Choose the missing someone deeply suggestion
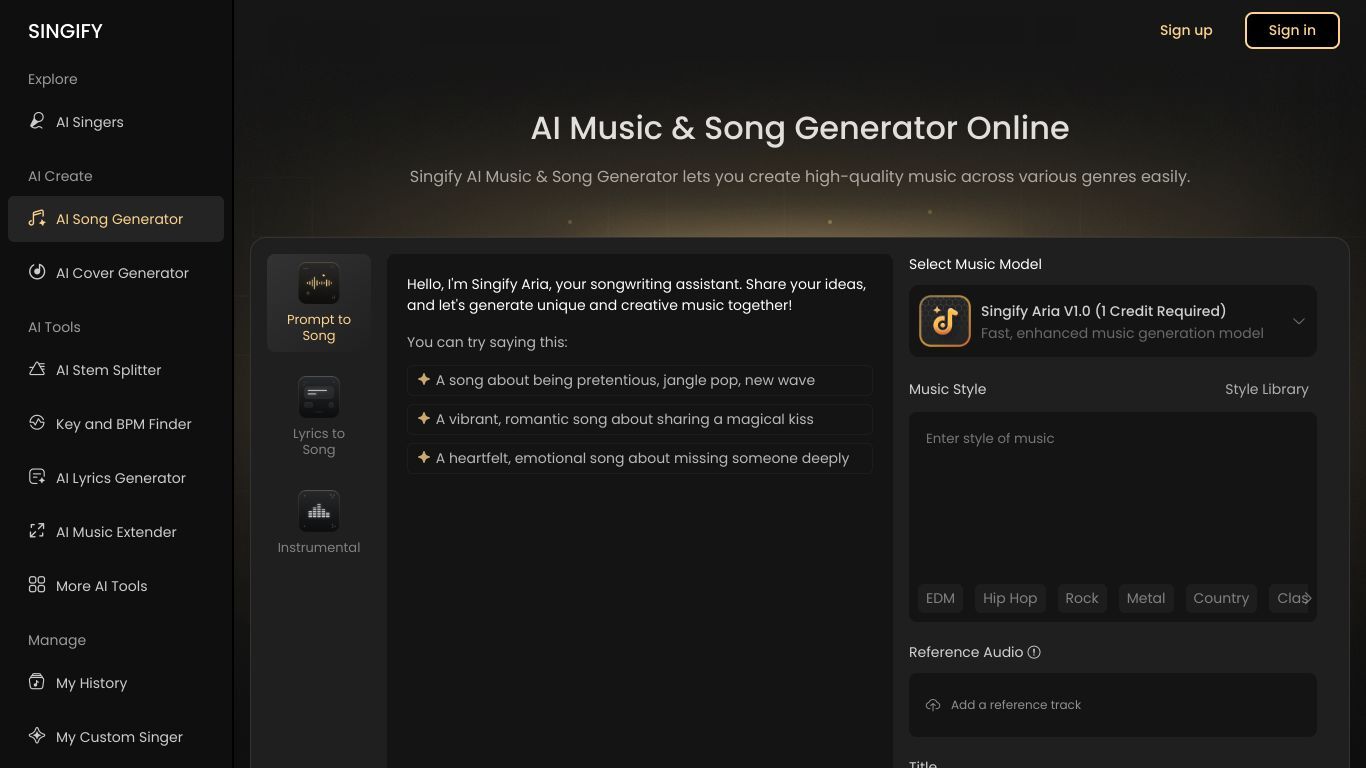This screenshot has height=768, width=1366. click(x=640, y=458)
